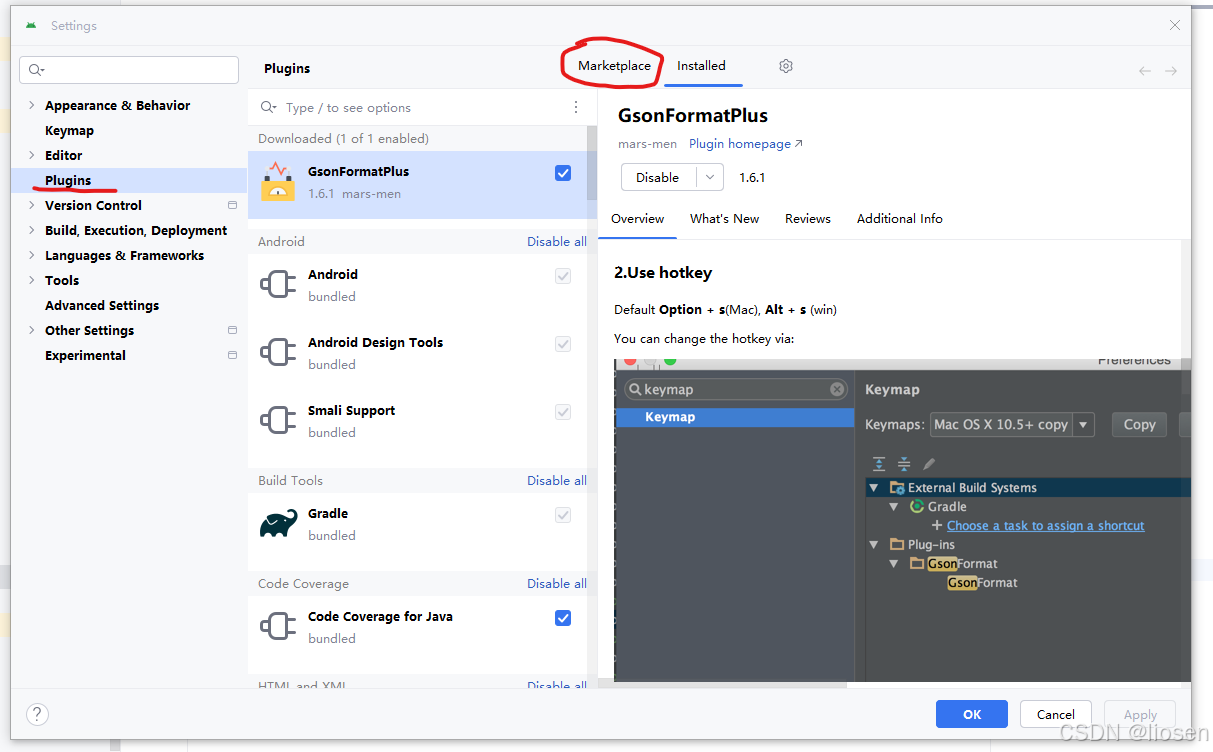This screenshot has width=1213, height=752.
Task: Select Experimental in the settings tree
Action: click(x=85, y=355)
